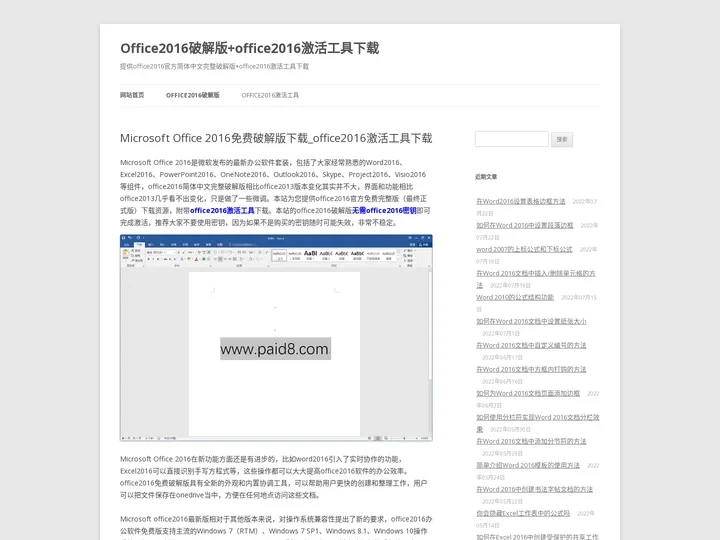Open the Word 2016 screenshot image
The width and height of the screenshot is (720, 540).
point(276,338)
